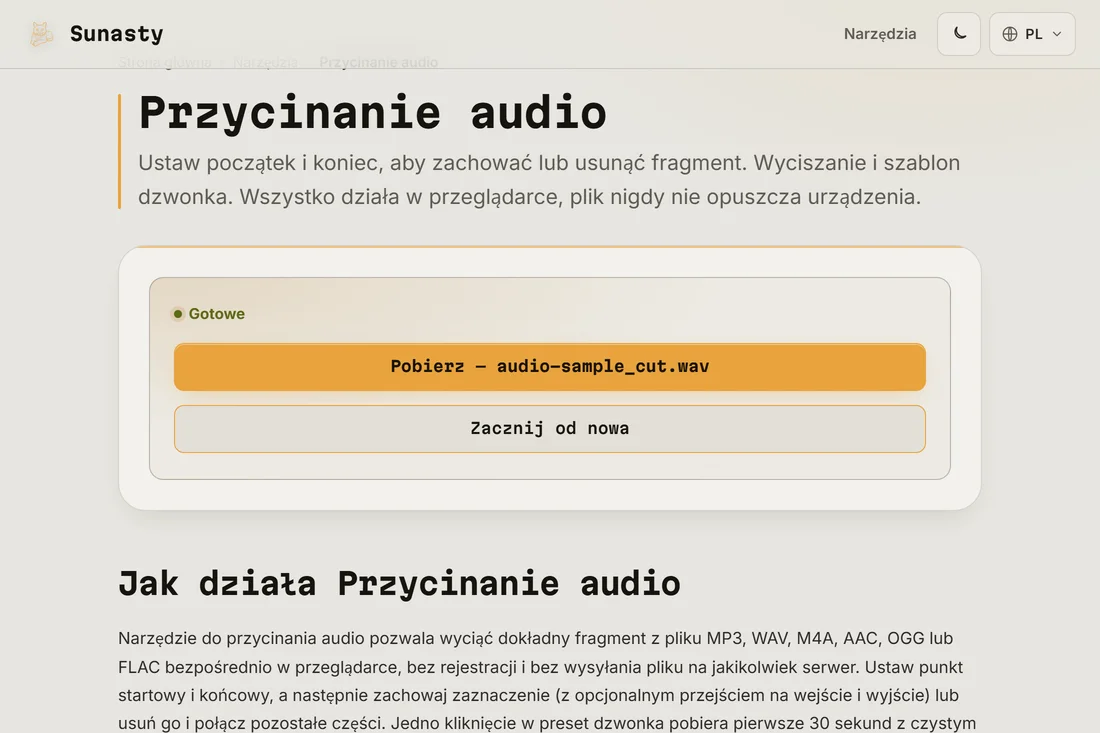Download audio-sample_cut.wav file
Viewport: 1100px width, 733px height.
550,367
